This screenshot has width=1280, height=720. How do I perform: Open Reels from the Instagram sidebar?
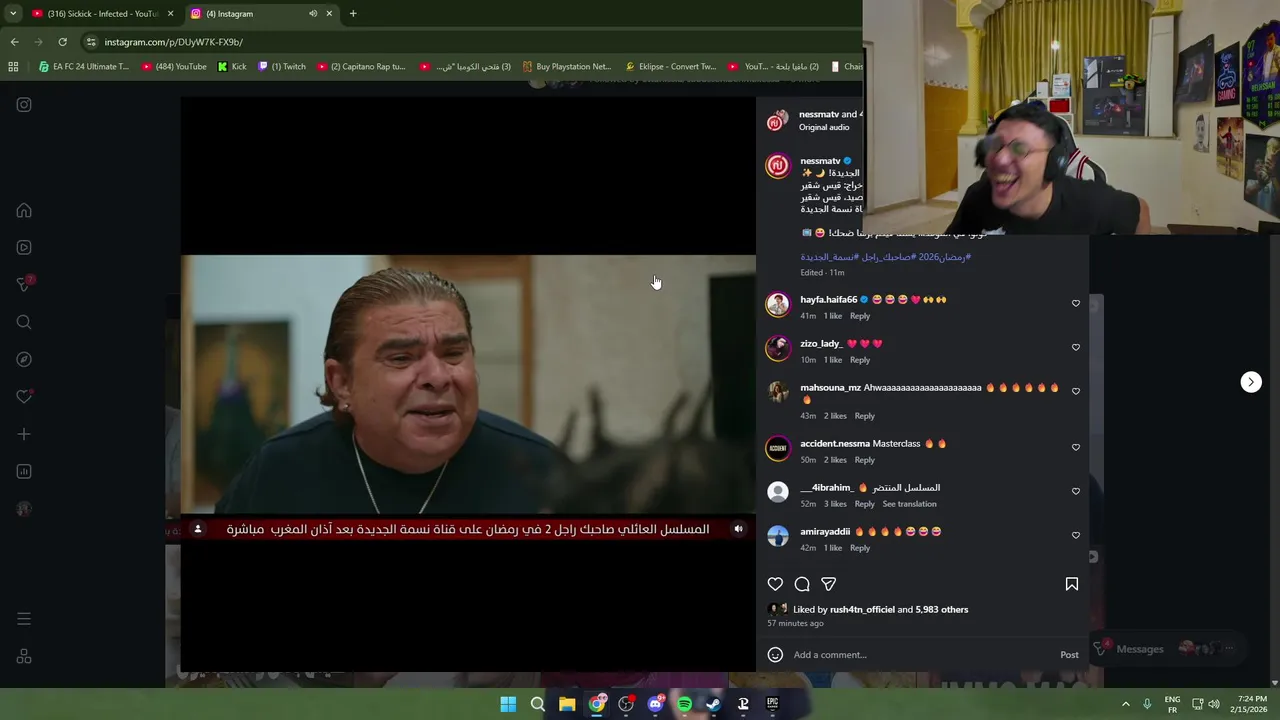pos(24,248)
